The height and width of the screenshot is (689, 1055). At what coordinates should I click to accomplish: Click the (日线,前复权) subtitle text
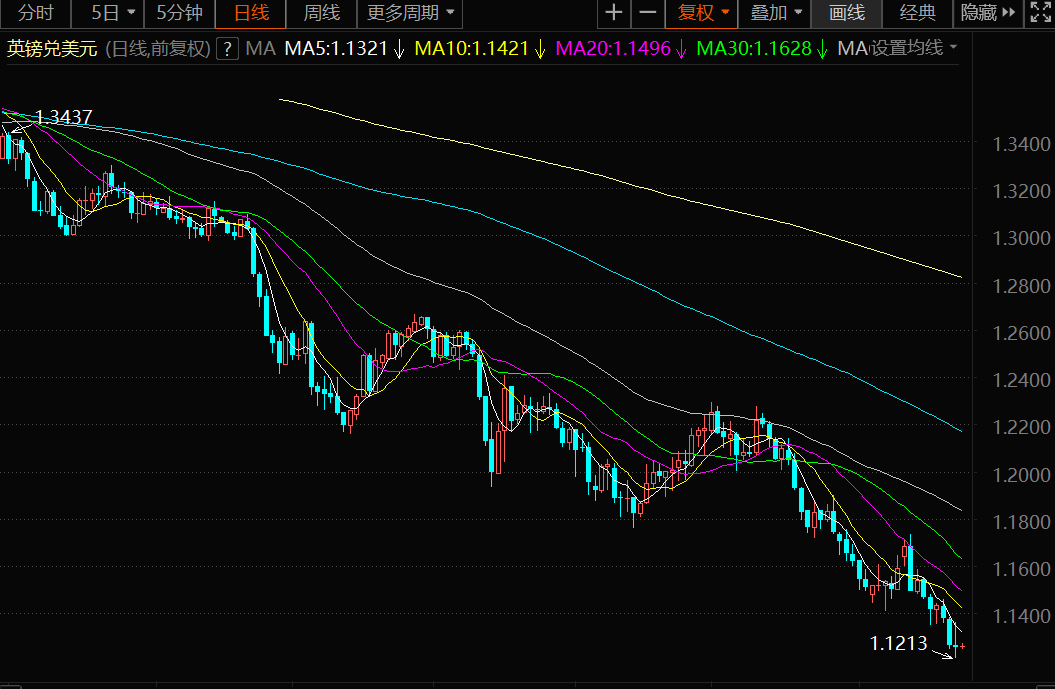(x=158, y=48)
